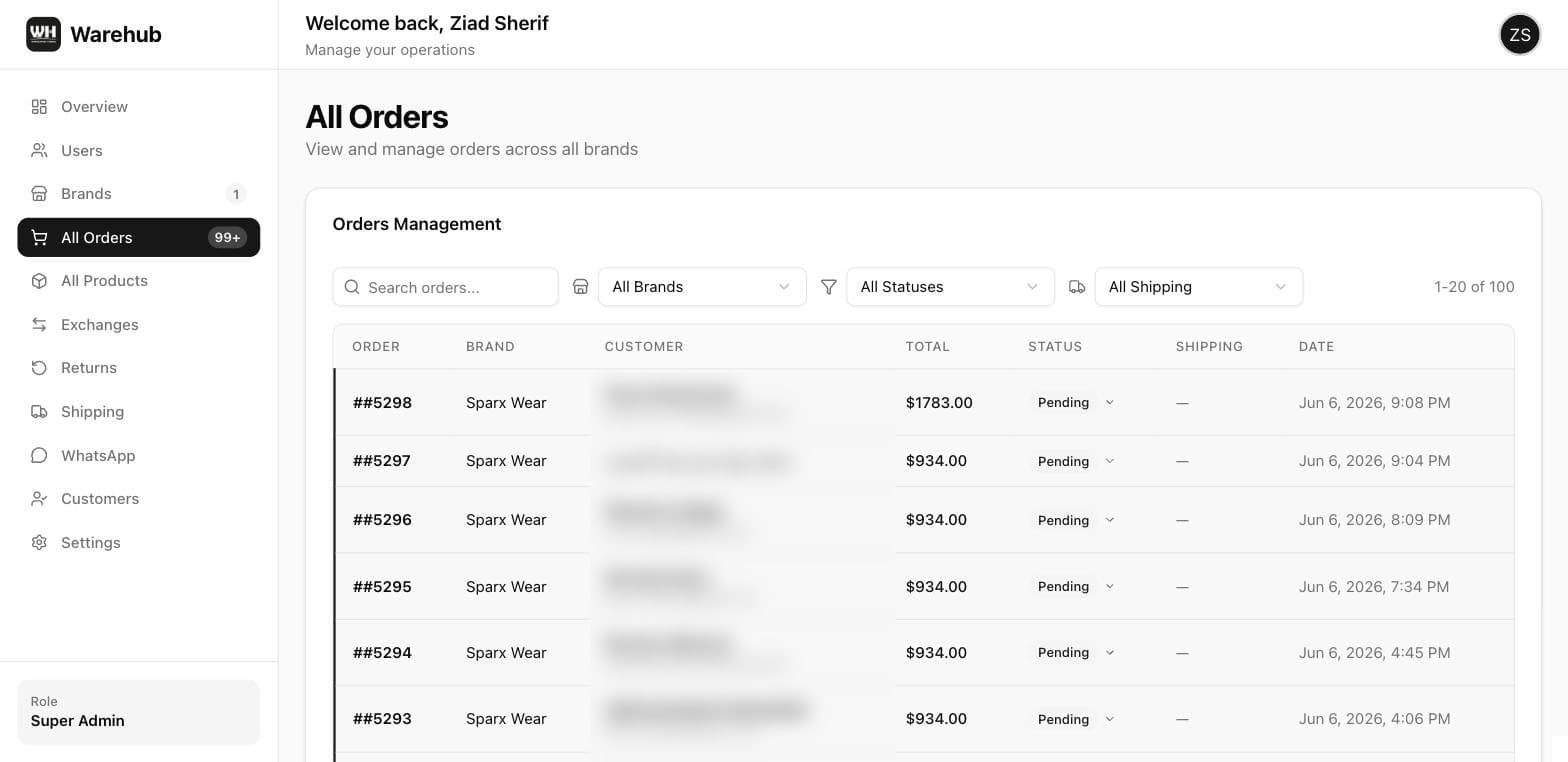Click the DATE column header
The height and width of the screenshot is (762, 1568).
1316,346
